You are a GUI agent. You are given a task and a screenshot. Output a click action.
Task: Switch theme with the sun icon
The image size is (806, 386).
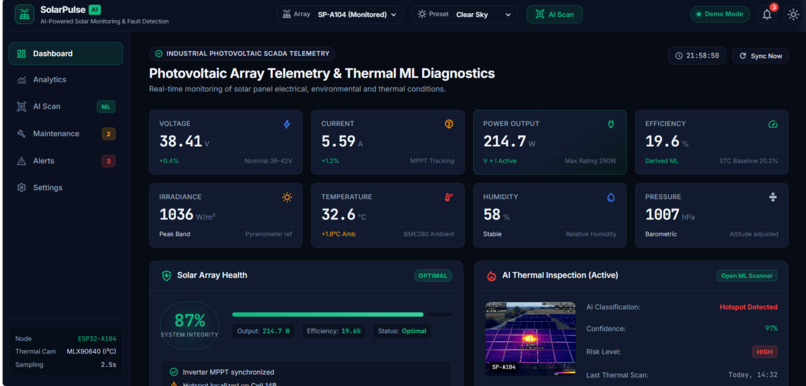pyautogui.click(x=793, y=14)
